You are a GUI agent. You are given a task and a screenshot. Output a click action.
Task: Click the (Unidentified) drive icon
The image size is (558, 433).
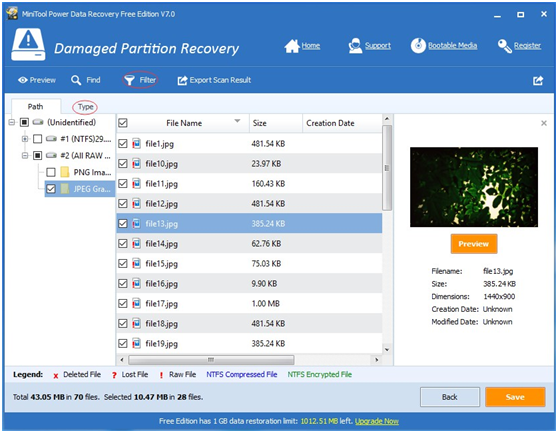click(x=38, y=122)
